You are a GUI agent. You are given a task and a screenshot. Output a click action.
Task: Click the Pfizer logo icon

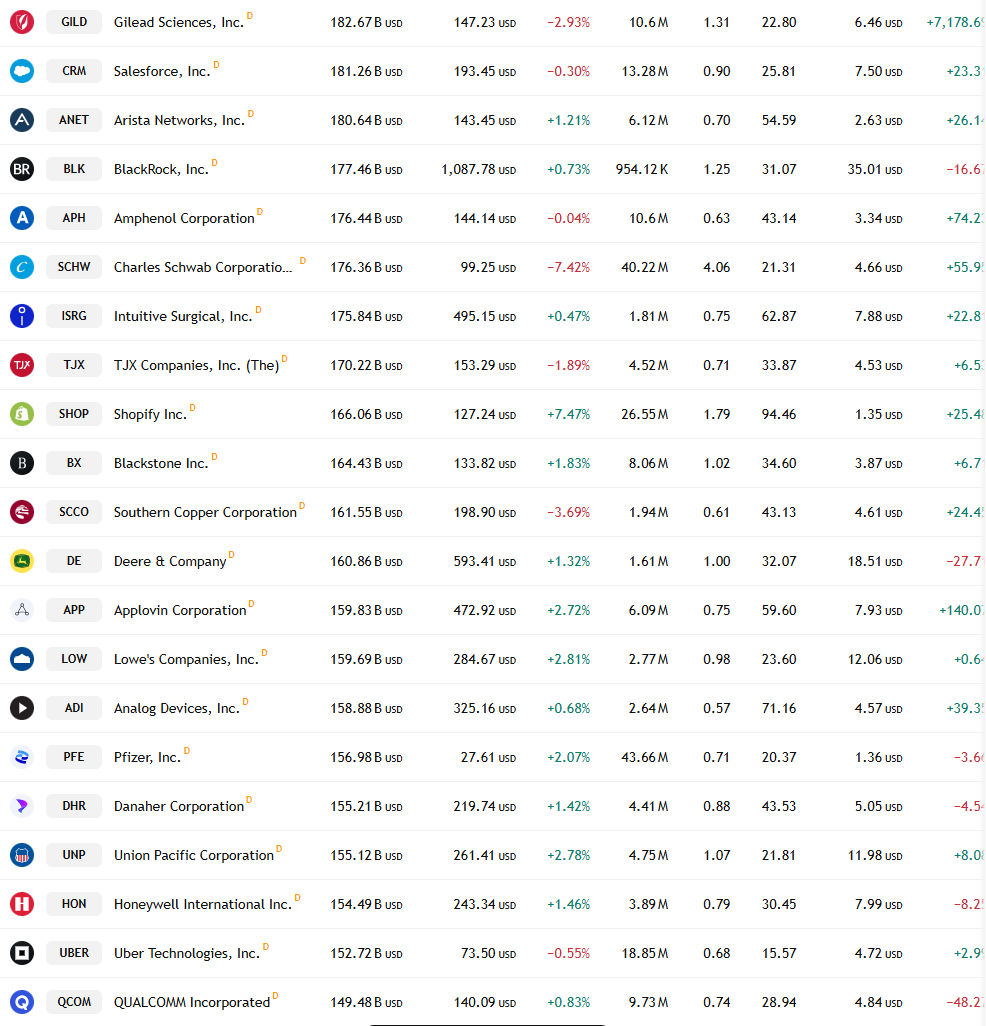click(x=22, y=757)
